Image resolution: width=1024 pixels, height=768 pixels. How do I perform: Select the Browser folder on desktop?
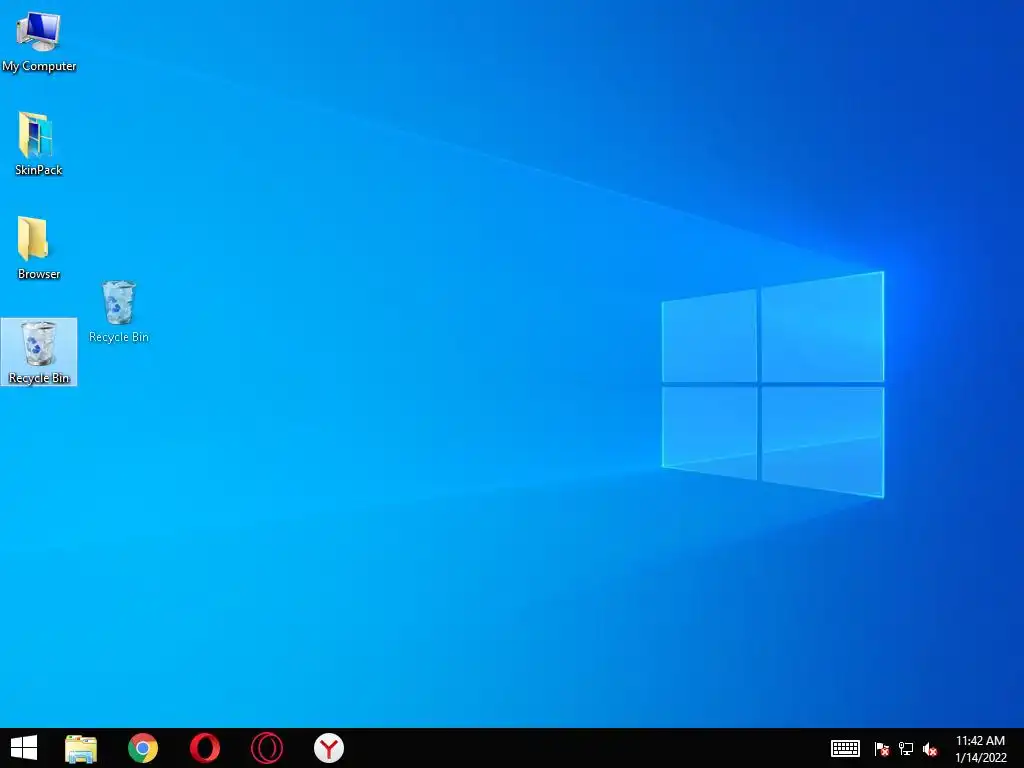pyautogui.click(x=38, y=248)
